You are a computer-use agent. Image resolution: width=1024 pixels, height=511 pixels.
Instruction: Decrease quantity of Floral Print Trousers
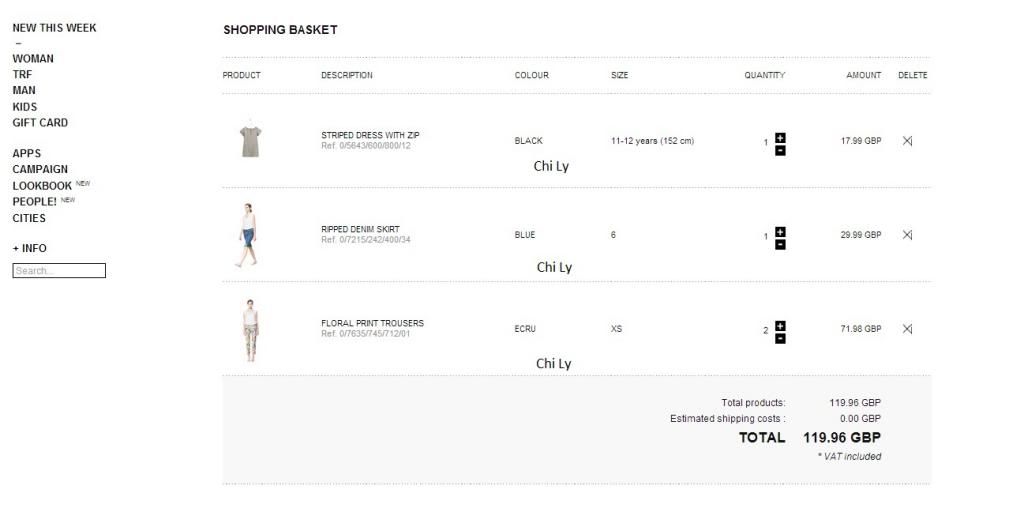[780, 338]
